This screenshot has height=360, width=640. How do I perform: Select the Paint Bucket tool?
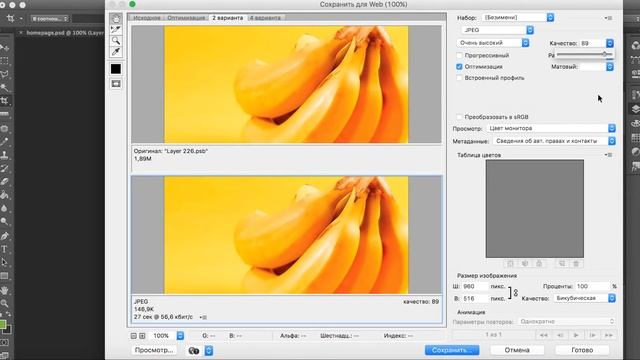pyautogui.click(x=4, y=195)
